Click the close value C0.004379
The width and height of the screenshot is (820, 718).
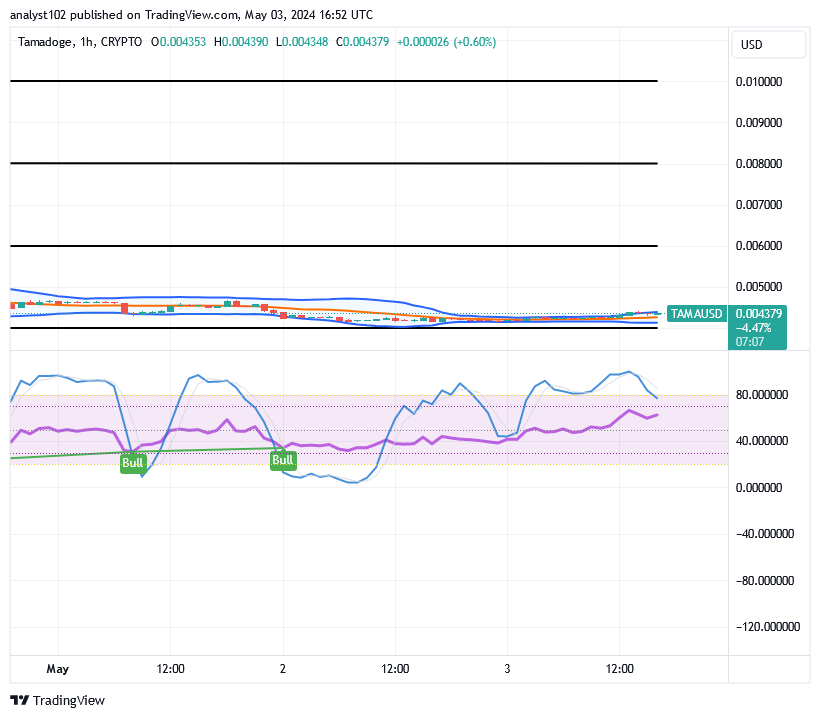point(362,42)
